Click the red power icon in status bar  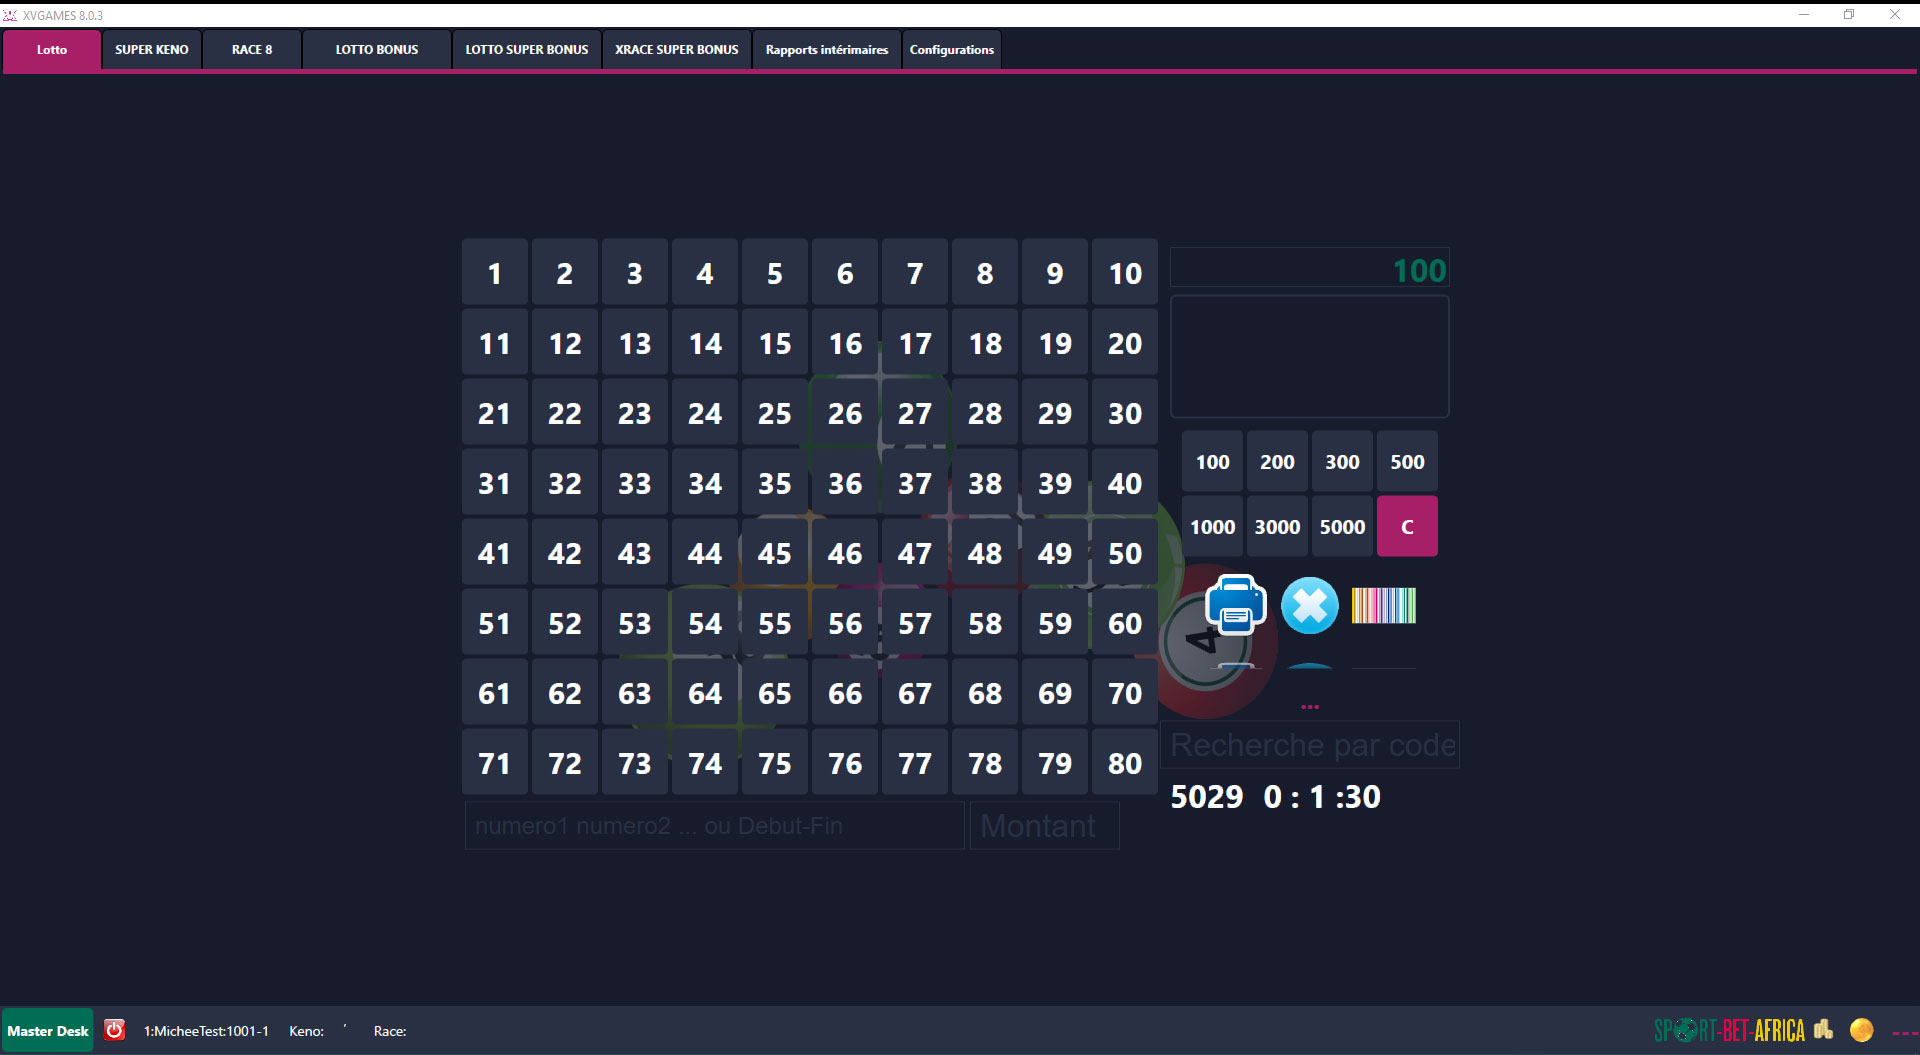coord(115,1030)
